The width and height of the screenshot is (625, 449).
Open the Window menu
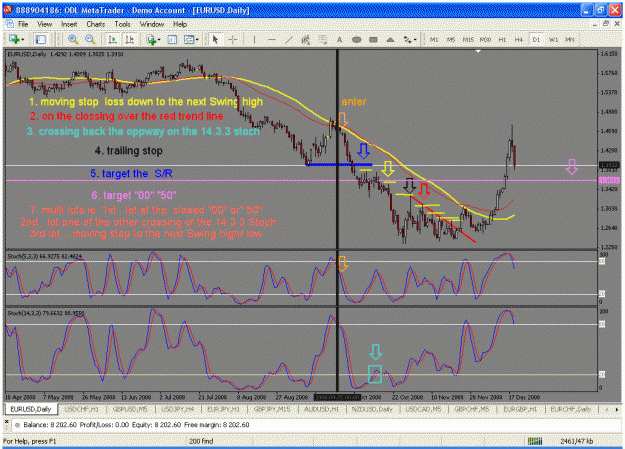pos(152,24)
